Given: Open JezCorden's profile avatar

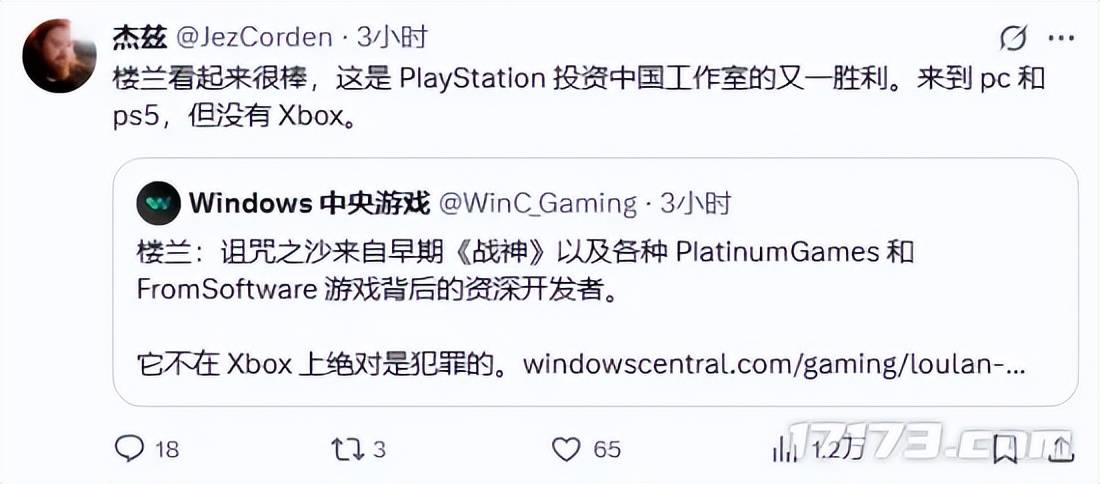Looking at the screenshot, I should pyautogui.click(x=59, y=55).
